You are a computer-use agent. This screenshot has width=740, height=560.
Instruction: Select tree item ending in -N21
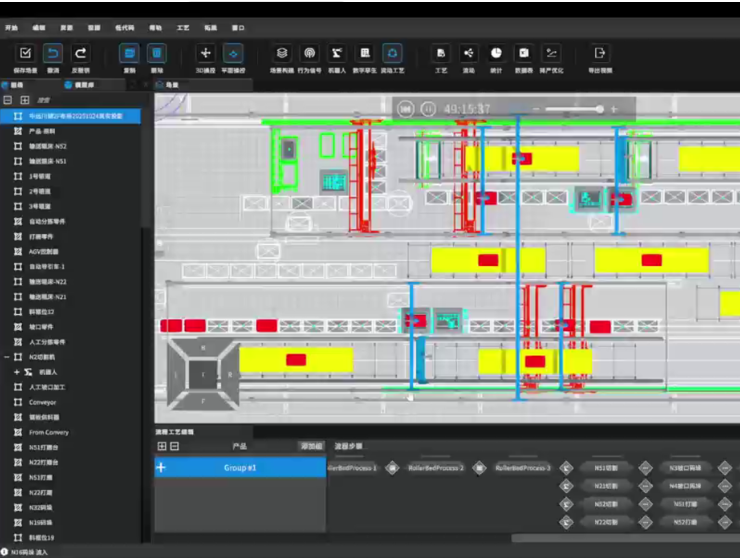pos(48,297)
